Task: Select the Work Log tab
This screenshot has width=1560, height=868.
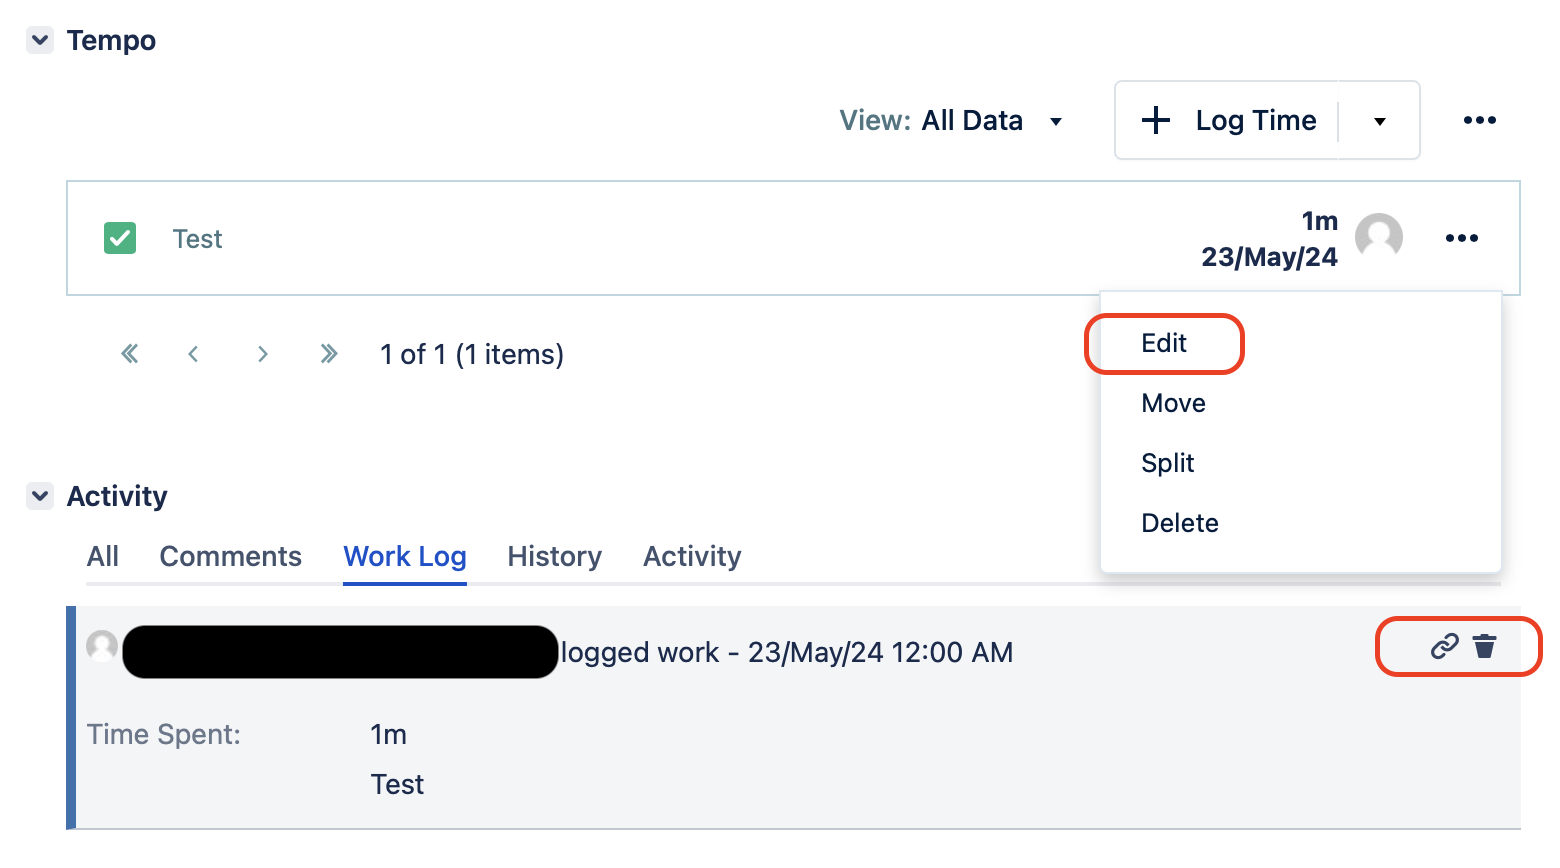Action: pos(405,556)
